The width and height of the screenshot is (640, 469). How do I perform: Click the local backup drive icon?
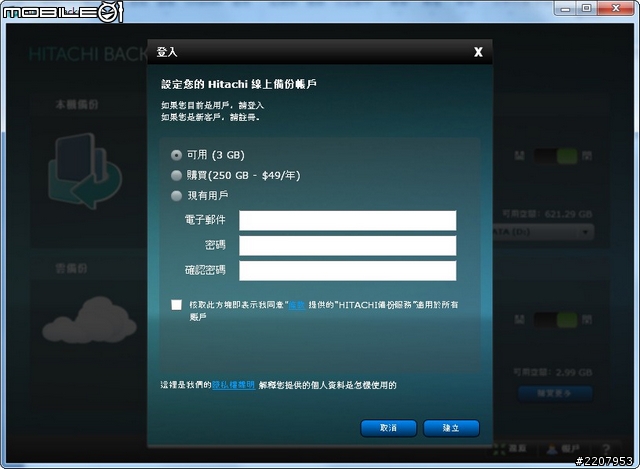85,171
